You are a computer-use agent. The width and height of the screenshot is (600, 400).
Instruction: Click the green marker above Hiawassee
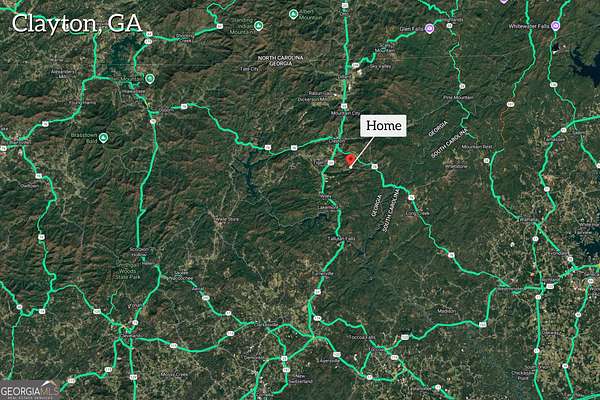(x=150, y=79)
